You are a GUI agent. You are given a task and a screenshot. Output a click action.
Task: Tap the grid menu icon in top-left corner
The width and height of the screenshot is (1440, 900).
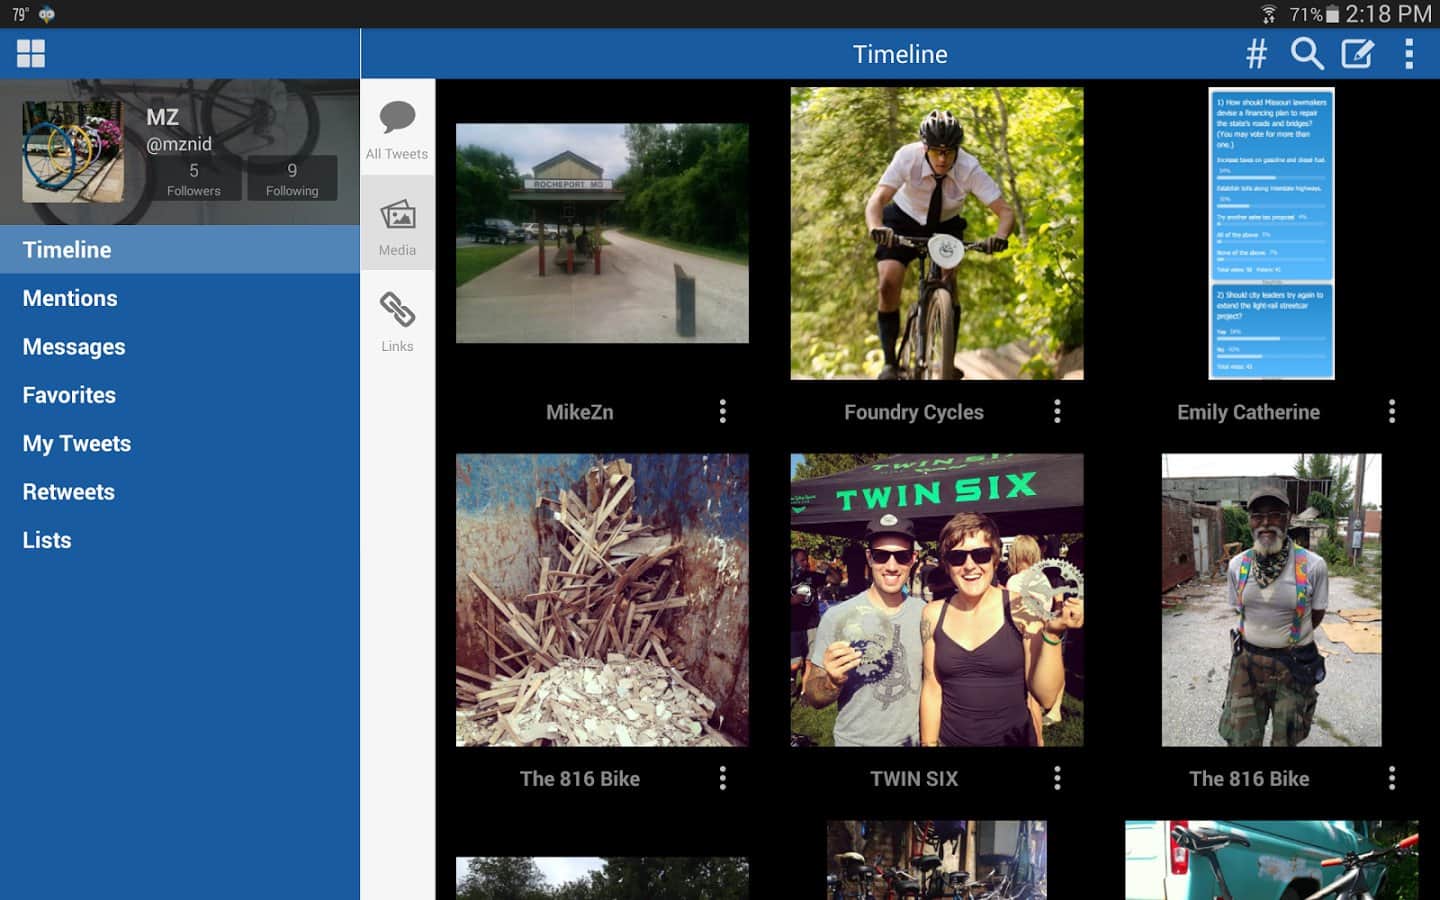pyautogui.click(x=31, y=54)
